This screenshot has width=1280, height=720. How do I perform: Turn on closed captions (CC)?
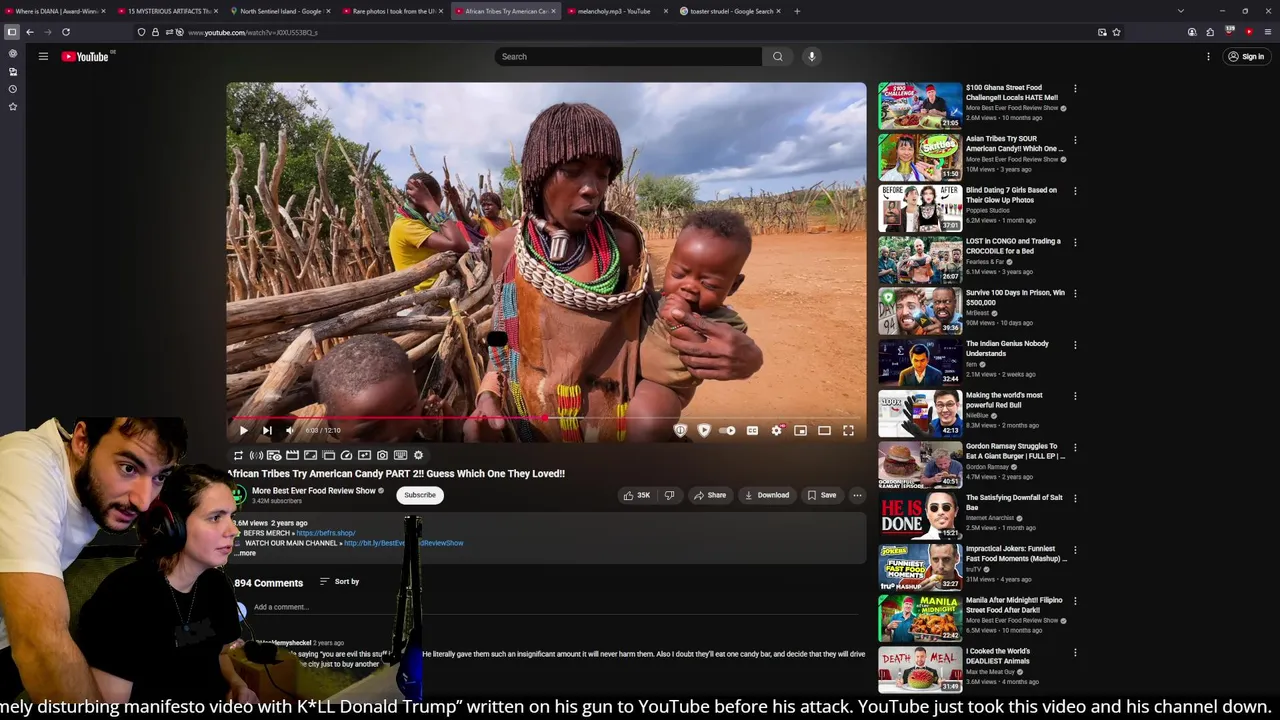click(x=752, y=430)
